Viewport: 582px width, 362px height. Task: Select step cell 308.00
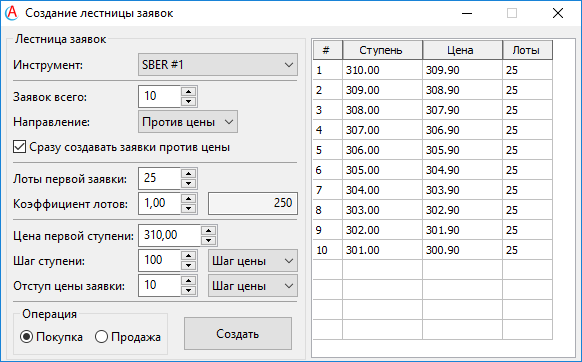click(x=382, y=110)
